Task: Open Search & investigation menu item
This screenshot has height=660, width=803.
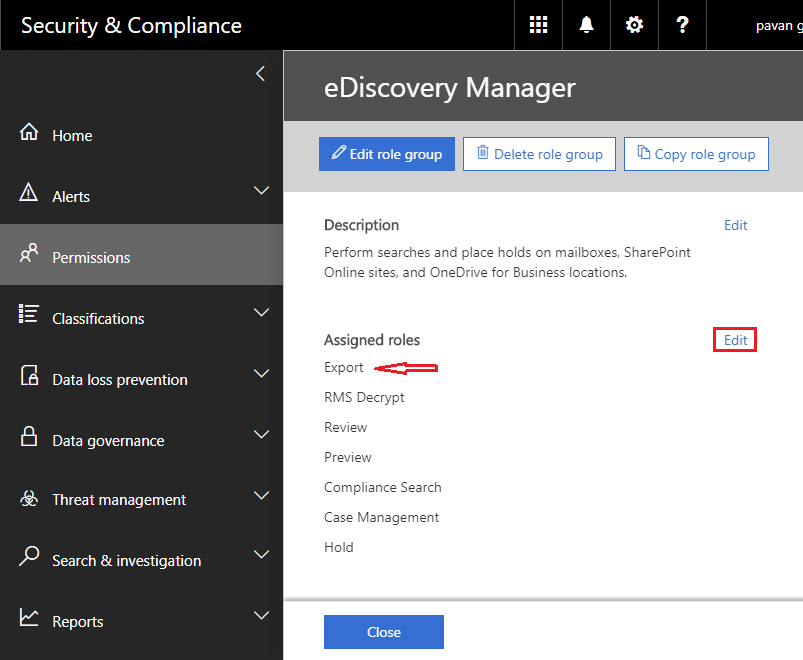Action: pyautogui.click(x=141, y=560)
